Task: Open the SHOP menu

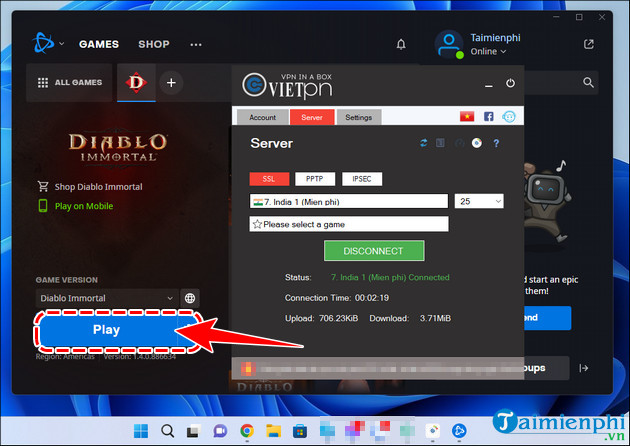Action: [154, 44]
